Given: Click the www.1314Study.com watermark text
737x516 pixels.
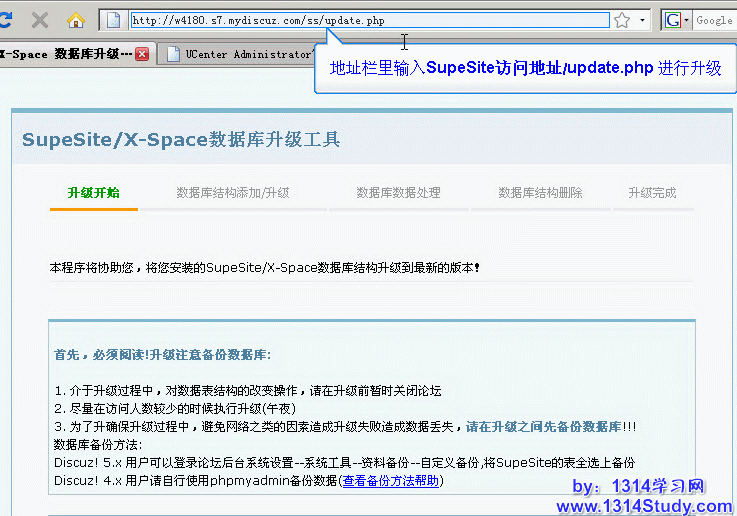Looking at the screenshot, I should pos(644,506).
